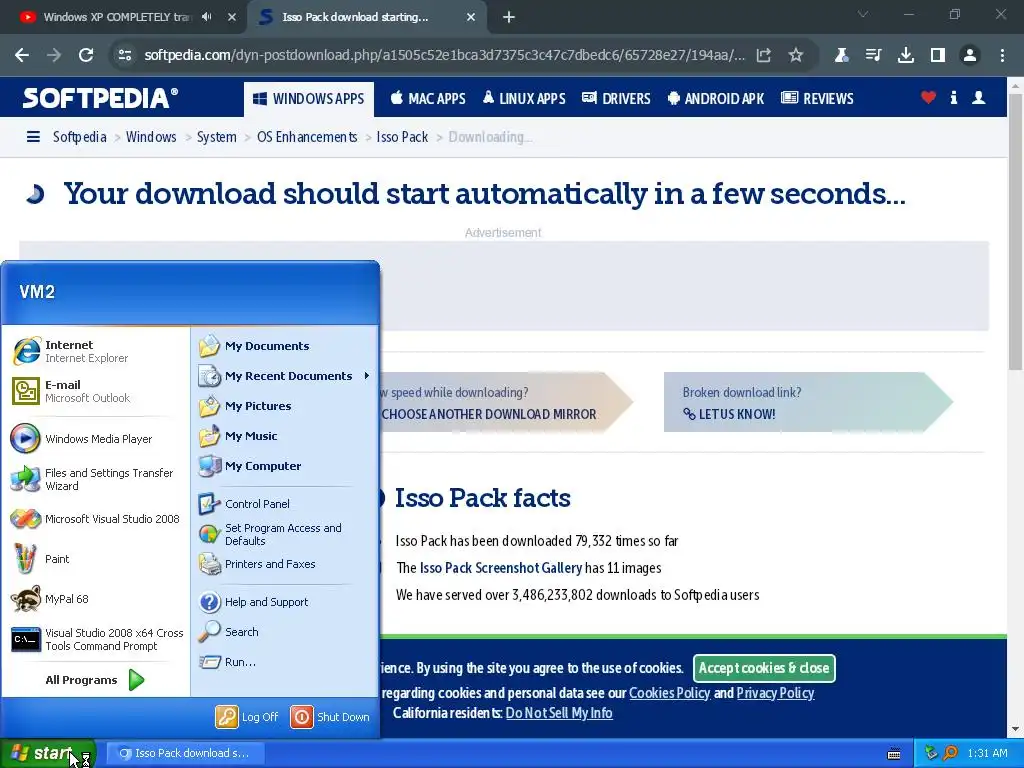Image resolution: width=1024 pixels, height=768 pixels.
Task: Open Visual Studio 2008 x64 Command Prompt
Action: tap(96, 639)
